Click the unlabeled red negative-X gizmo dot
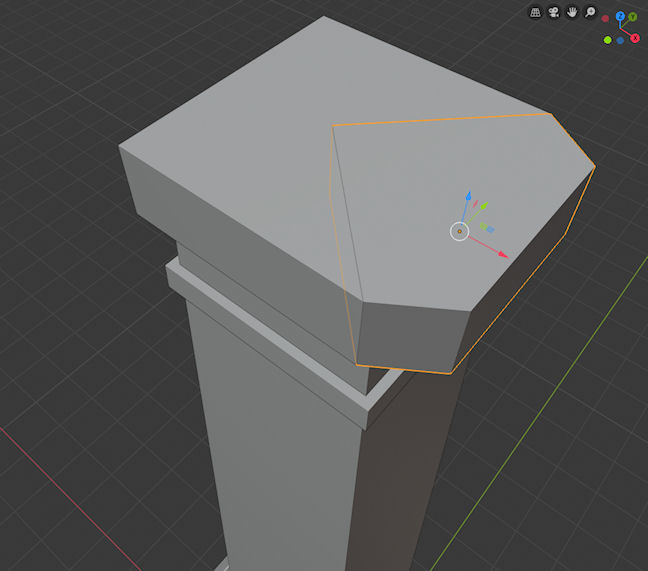Viewport: 648px width, 571px height. coord(605,18)
